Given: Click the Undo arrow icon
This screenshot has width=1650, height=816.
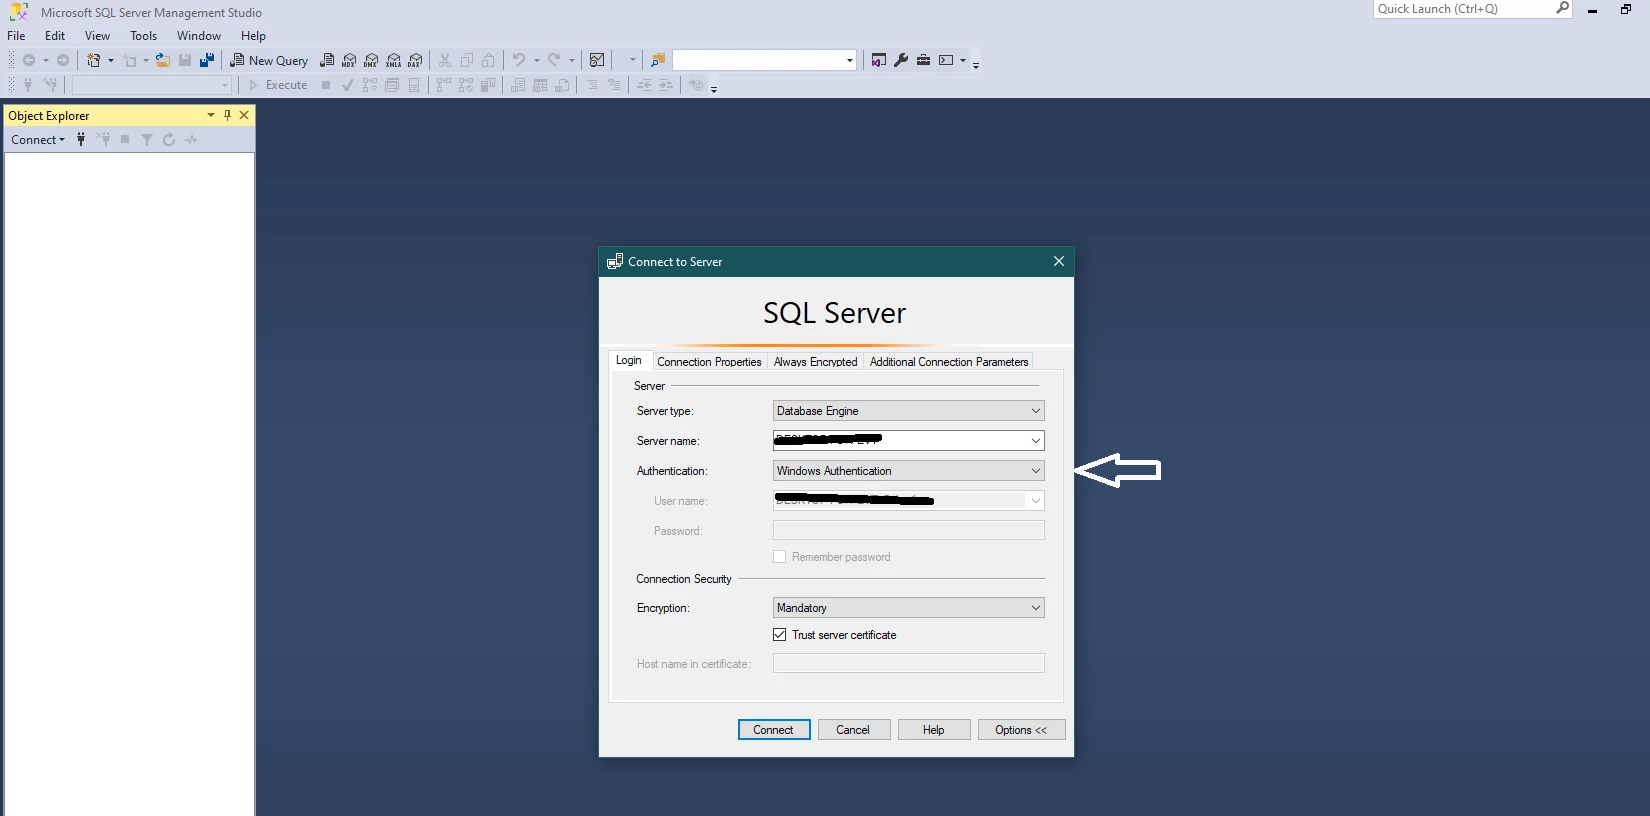Looking at the screenshot, I should click(x=518, y=60).
